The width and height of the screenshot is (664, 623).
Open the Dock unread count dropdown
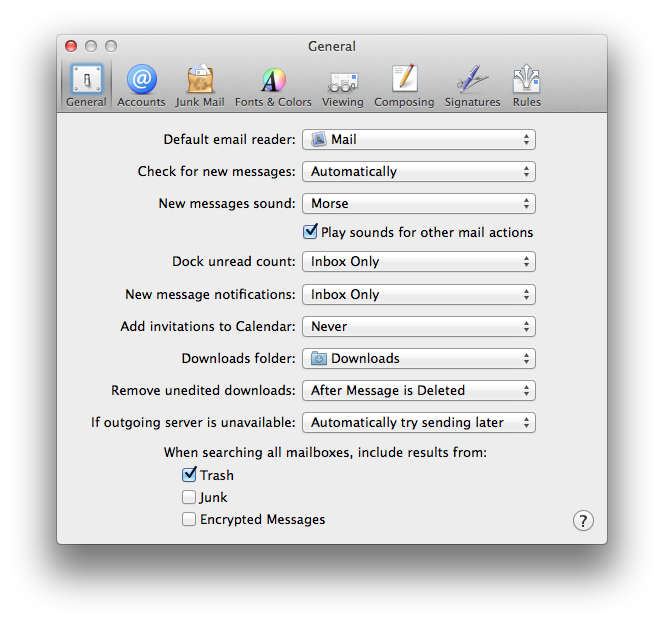point(419,261)
